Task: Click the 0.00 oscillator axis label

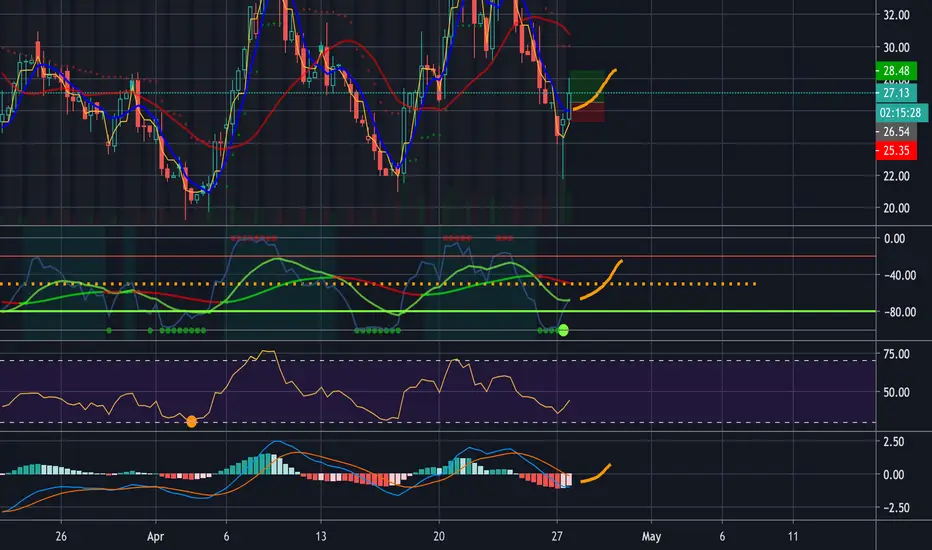Action: click(895, 239)
